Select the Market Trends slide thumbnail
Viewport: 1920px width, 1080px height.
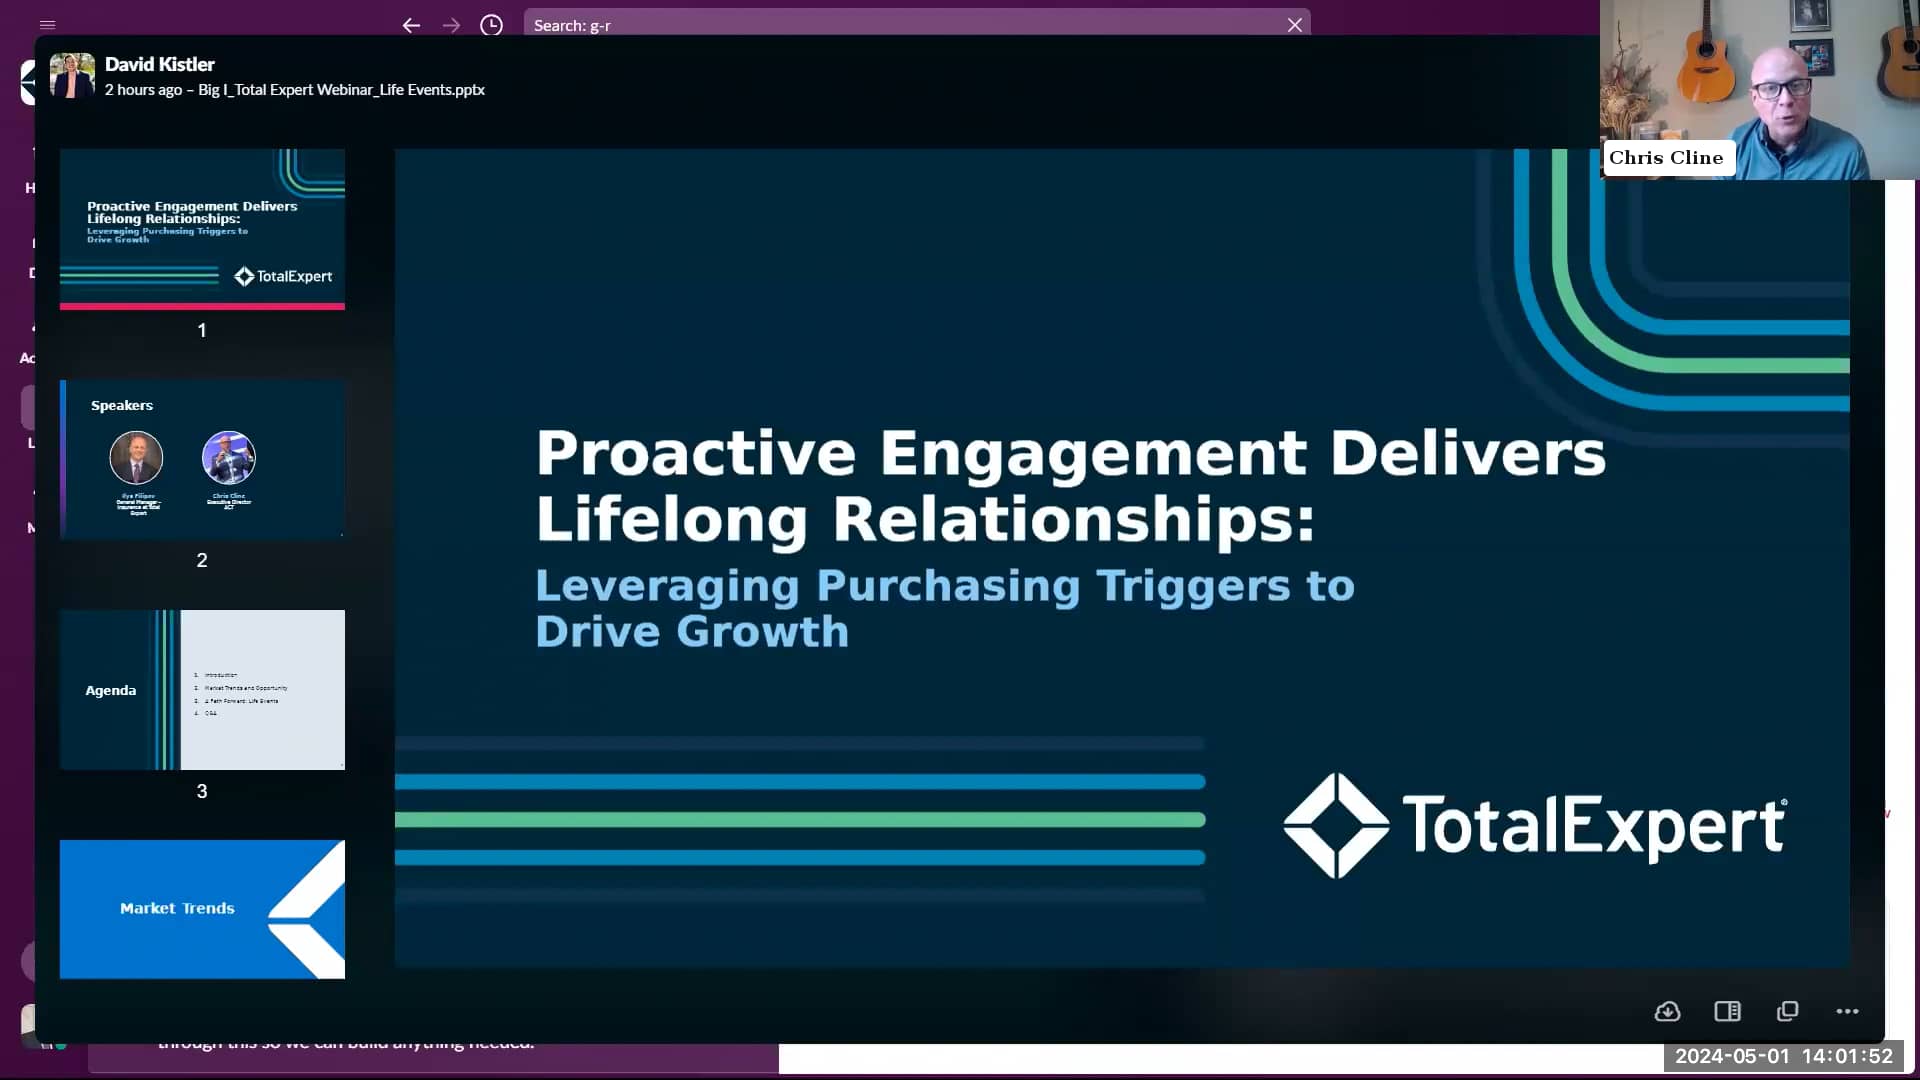pos(202,909)
